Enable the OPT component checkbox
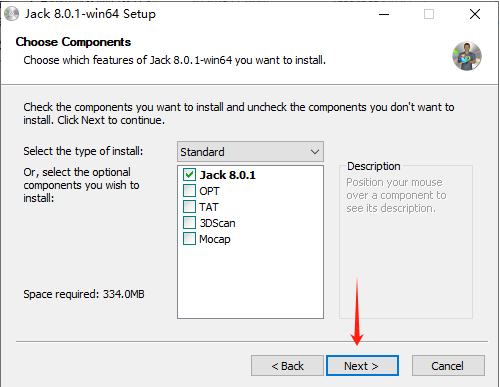 tap(189, 191)
